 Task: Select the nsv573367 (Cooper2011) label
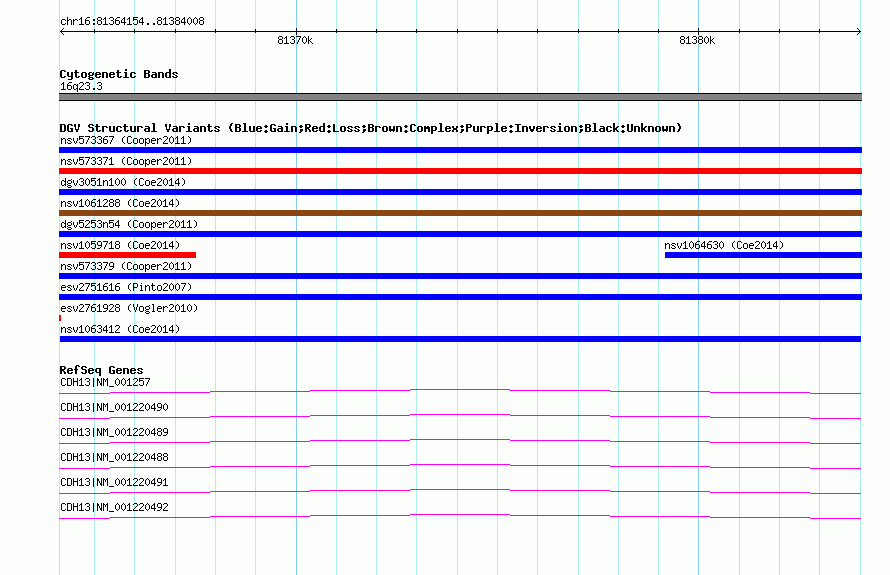[x=126, y=140]
